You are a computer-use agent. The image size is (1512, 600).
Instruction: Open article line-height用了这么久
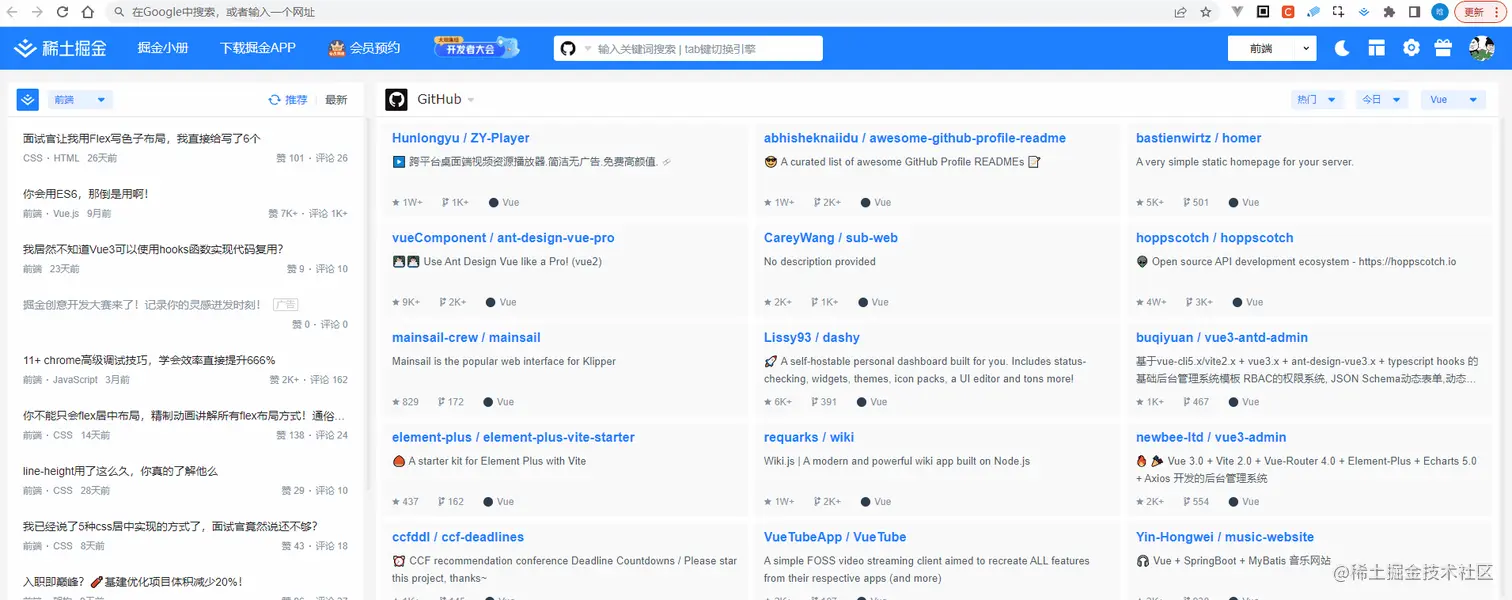[x=120, y=471]
